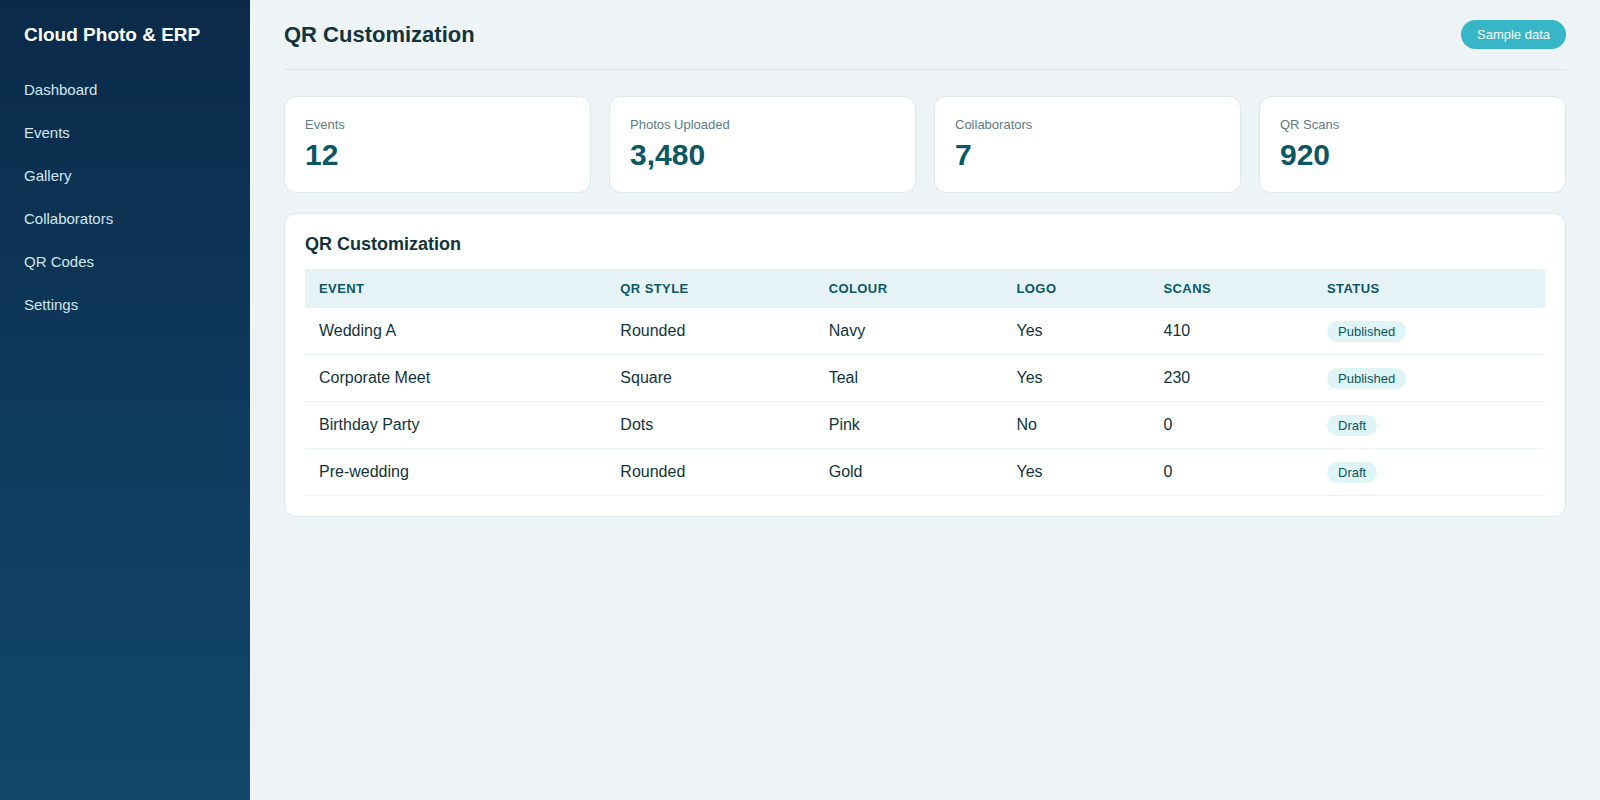Click the Sample data button
Screen dimensions: 1600x800
[1513, 34]
